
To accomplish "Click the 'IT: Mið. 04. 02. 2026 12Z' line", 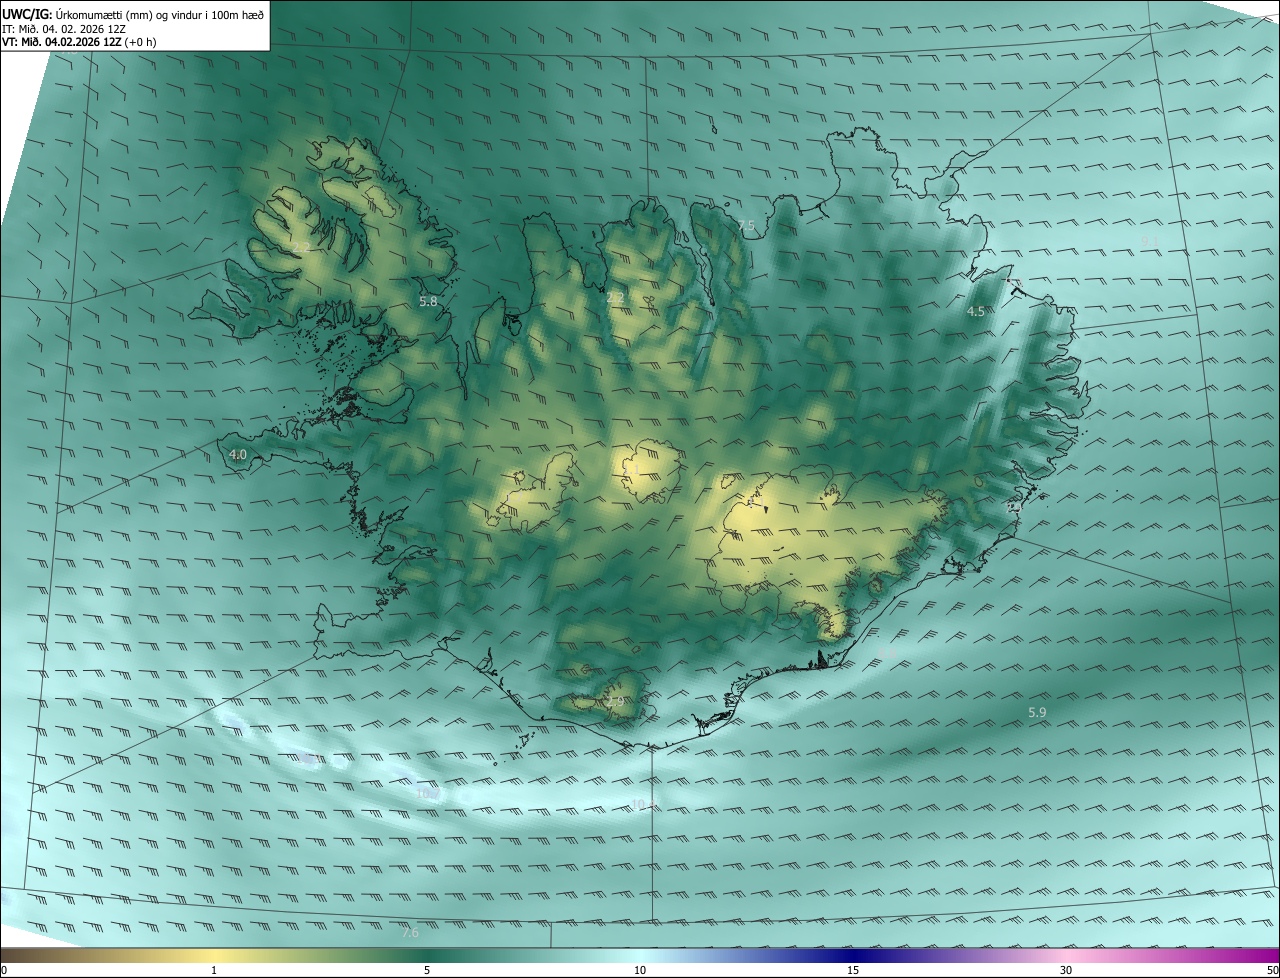I will 63,29.
